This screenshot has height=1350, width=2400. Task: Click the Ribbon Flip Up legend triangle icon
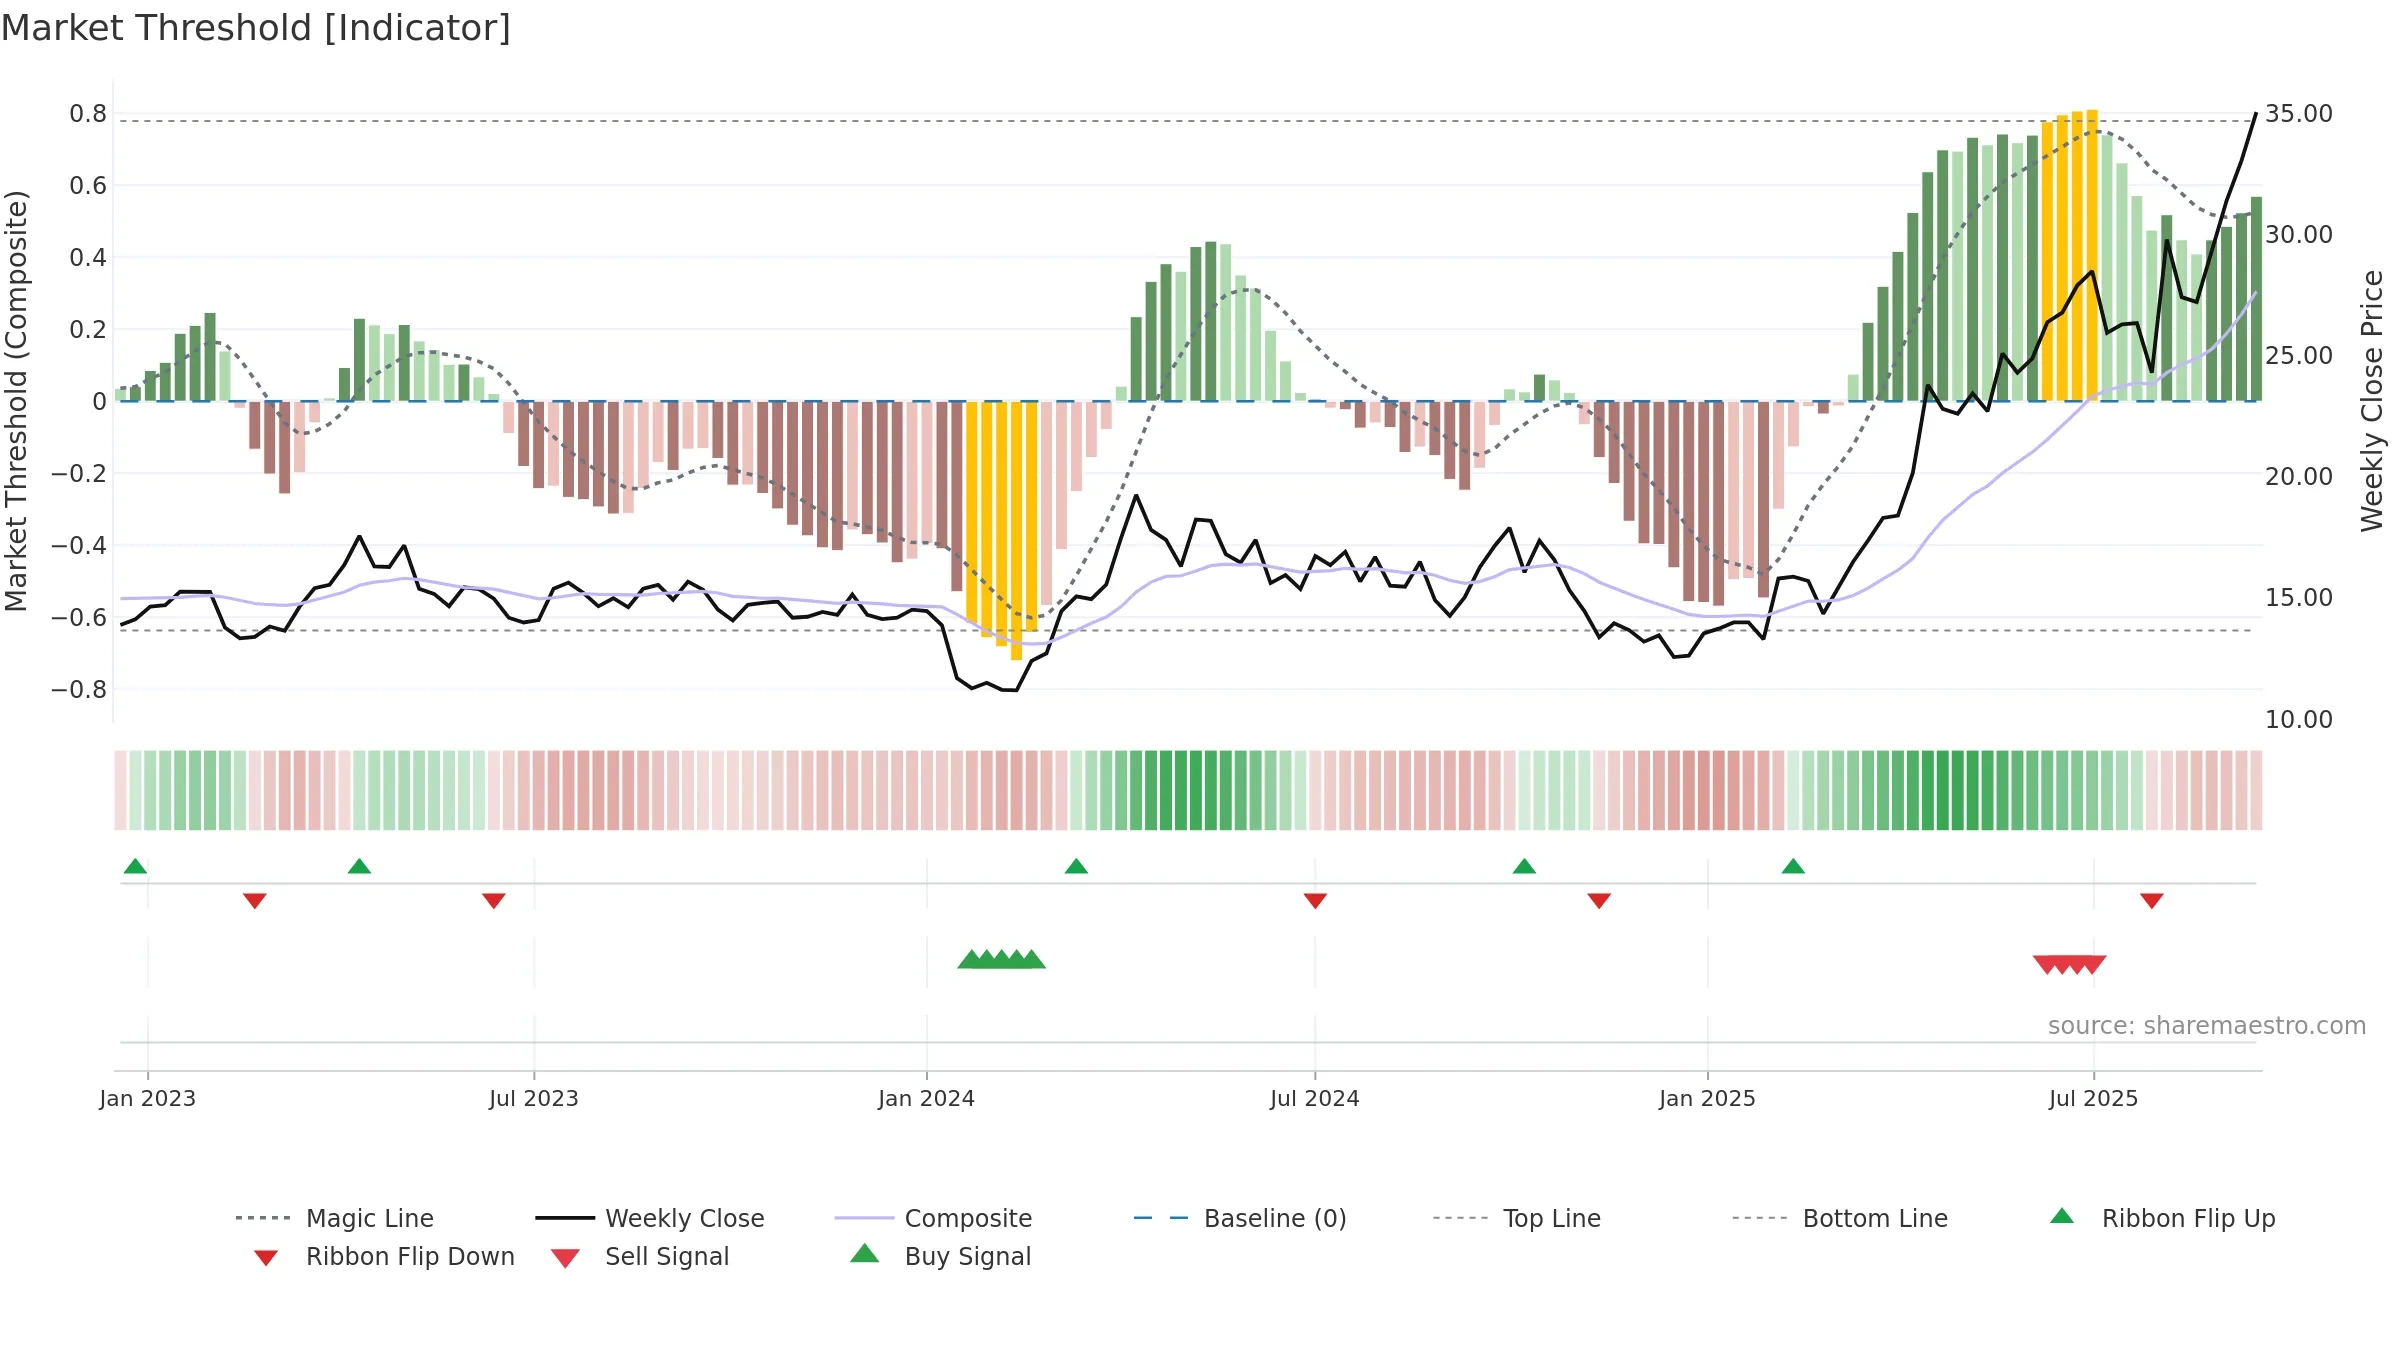[x=2062, y=1216]
